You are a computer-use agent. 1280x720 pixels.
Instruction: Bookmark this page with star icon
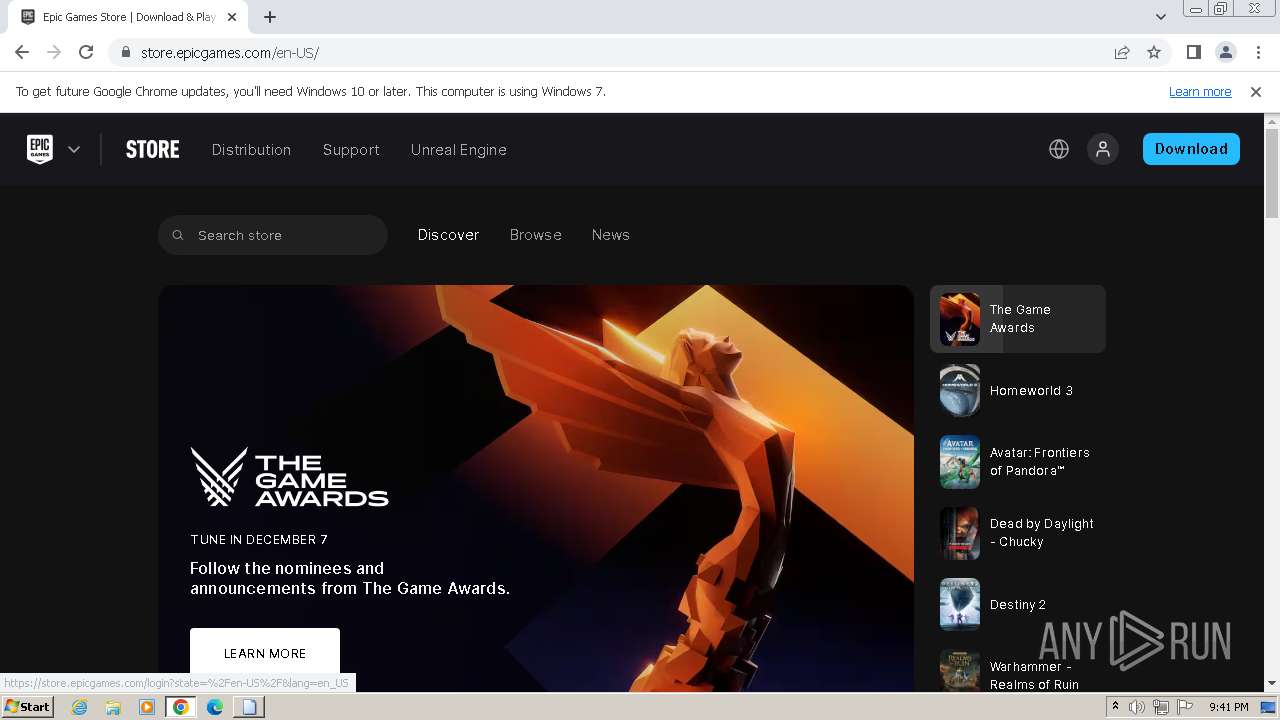1154,52
